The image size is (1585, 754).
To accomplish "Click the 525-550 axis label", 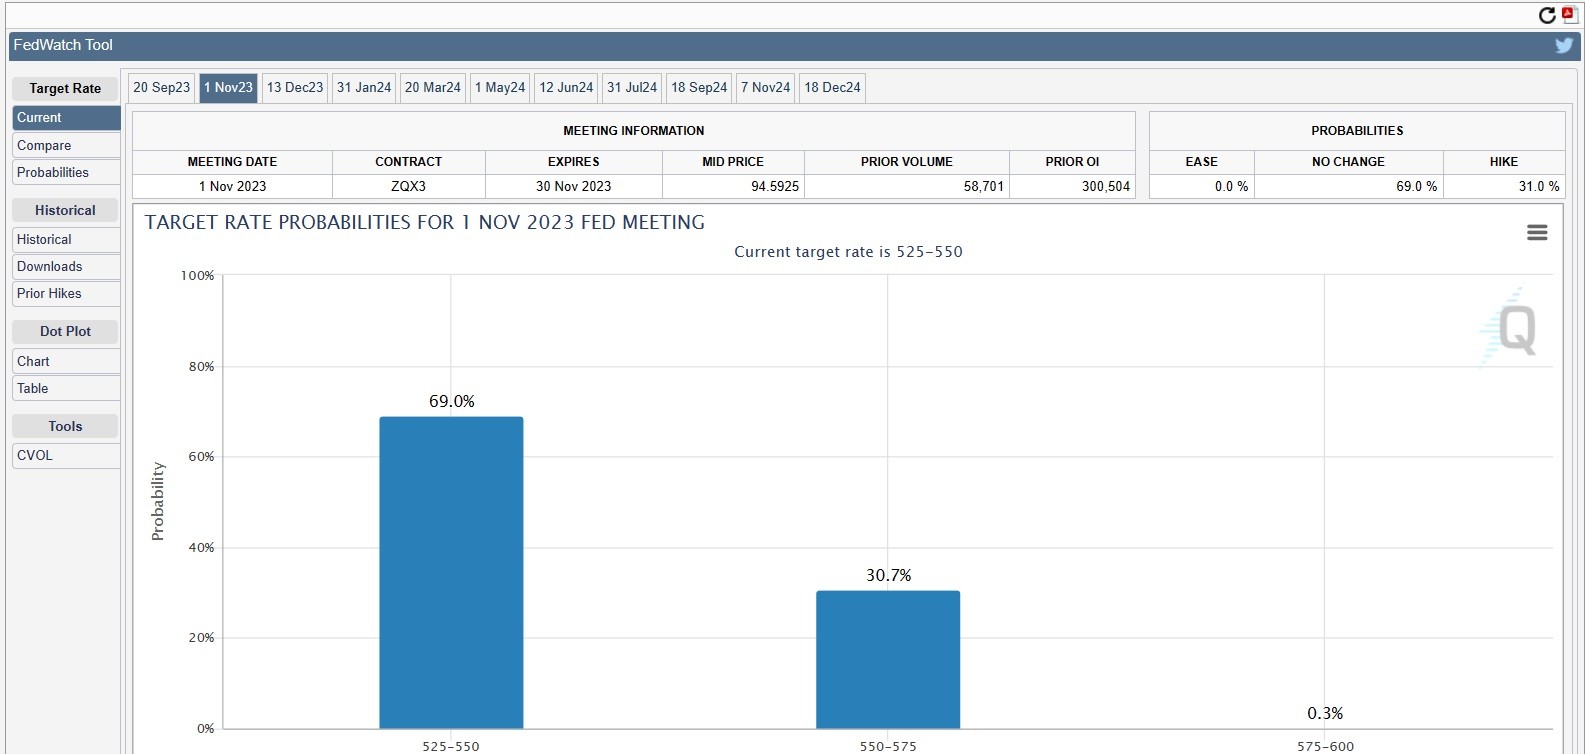I will tap(451, 746).
